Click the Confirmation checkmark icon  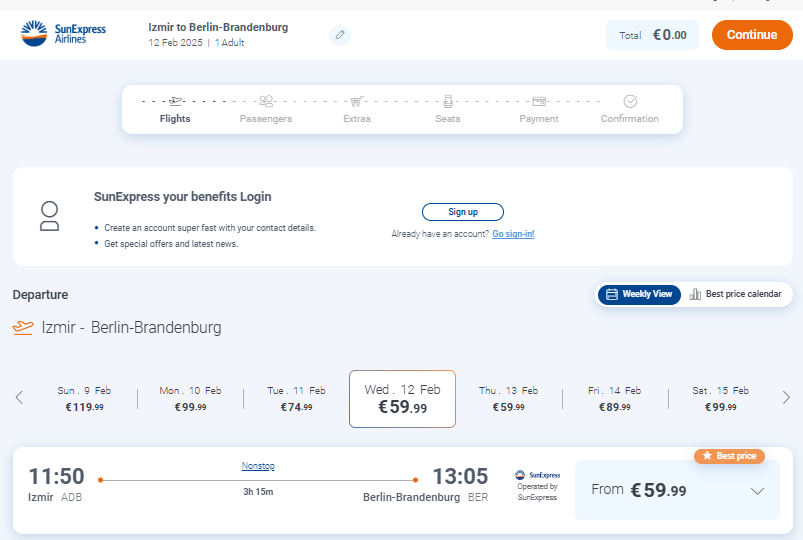click(x=630, y=101)
